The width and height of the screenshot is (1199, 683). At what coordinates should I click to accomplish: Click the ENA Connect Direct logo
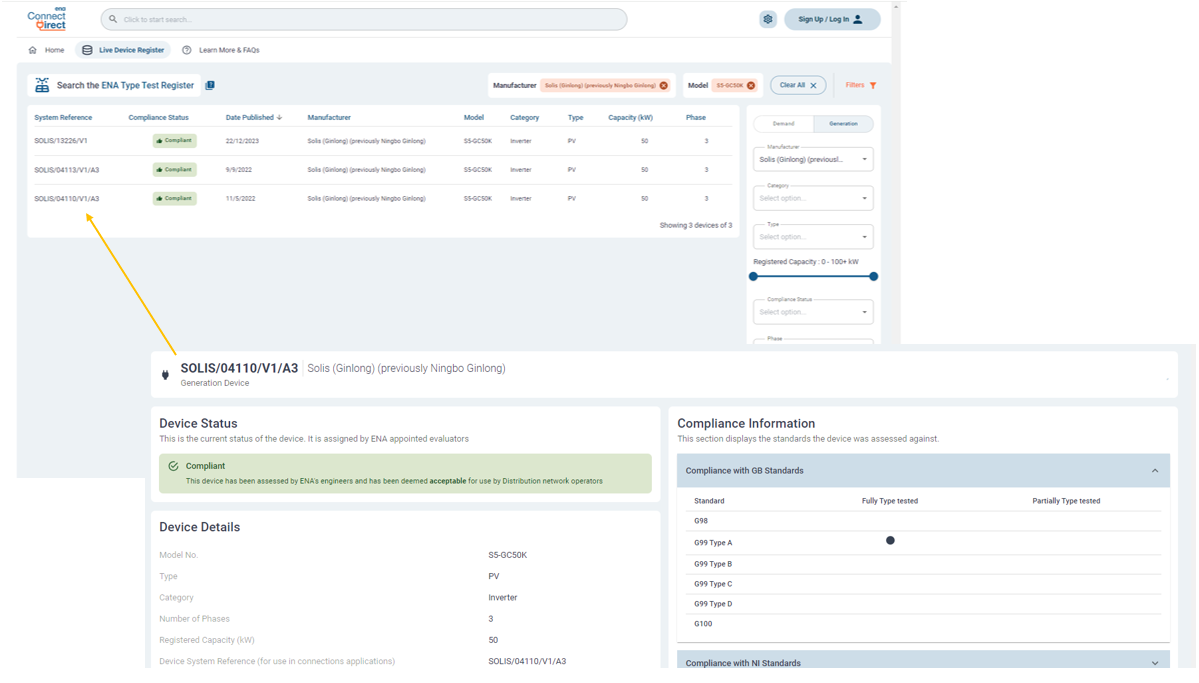47,18
